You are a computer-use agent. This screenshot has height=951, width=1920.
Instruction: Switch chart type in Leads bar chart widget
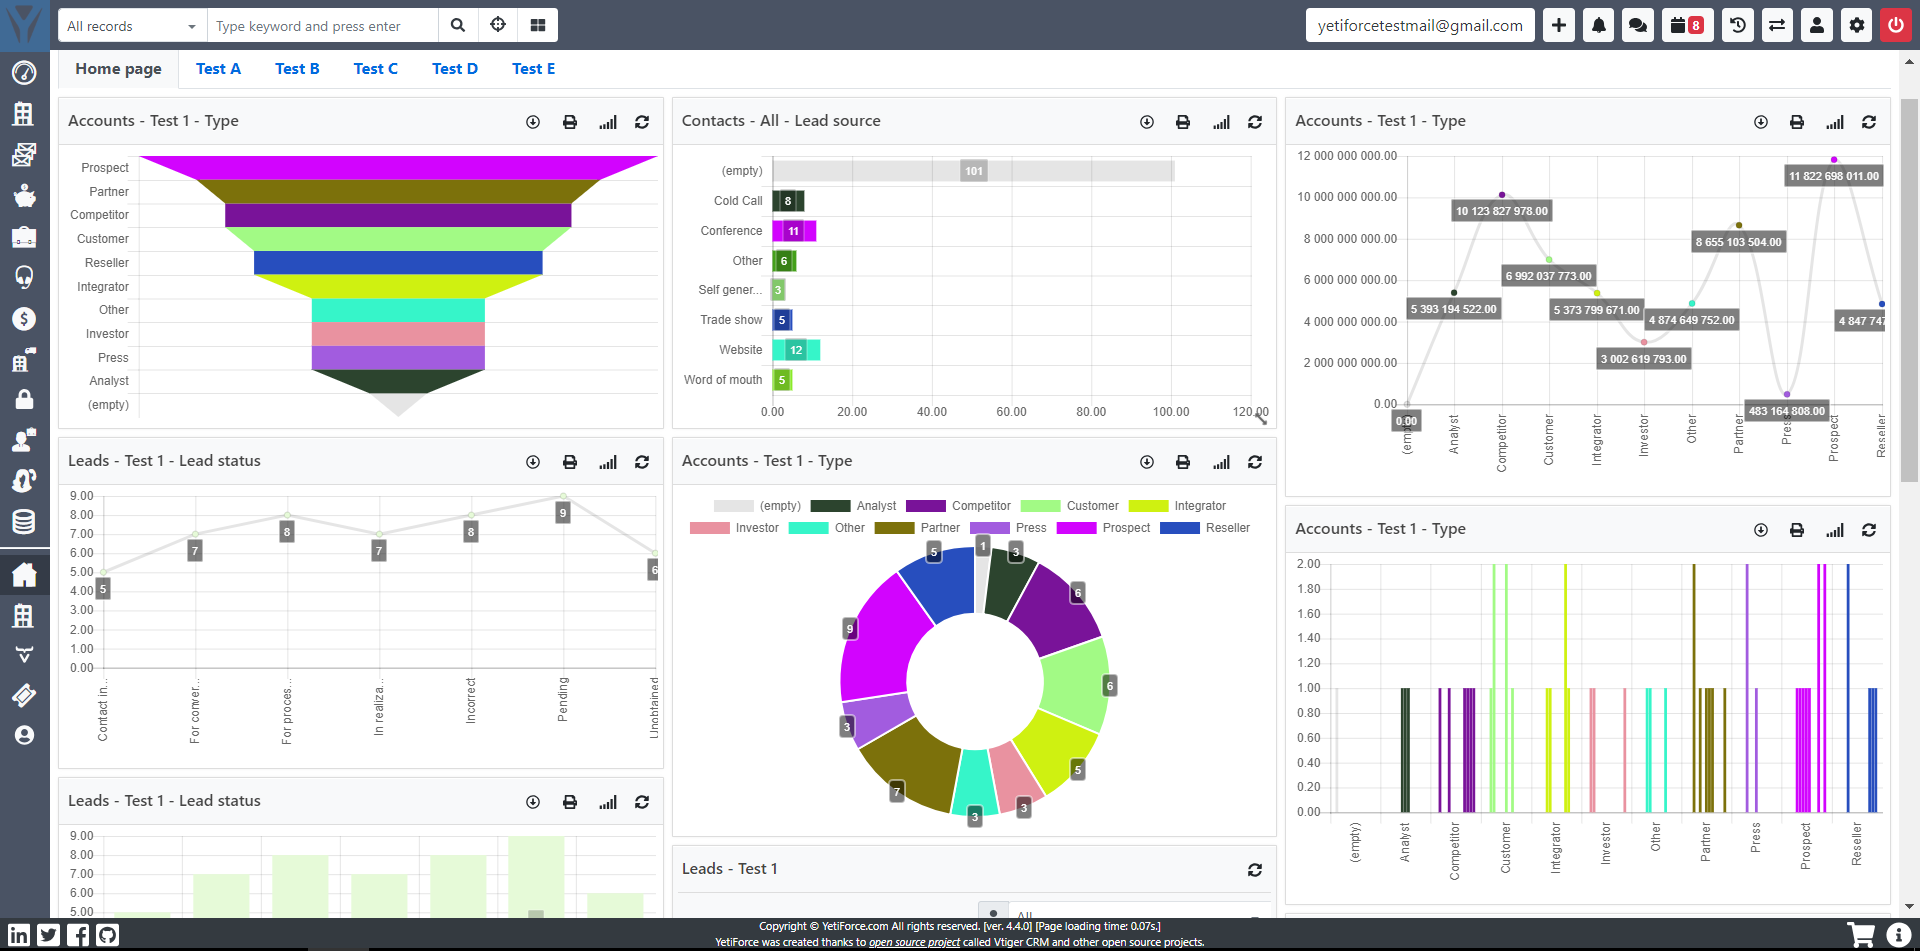(x=608, y=802)
